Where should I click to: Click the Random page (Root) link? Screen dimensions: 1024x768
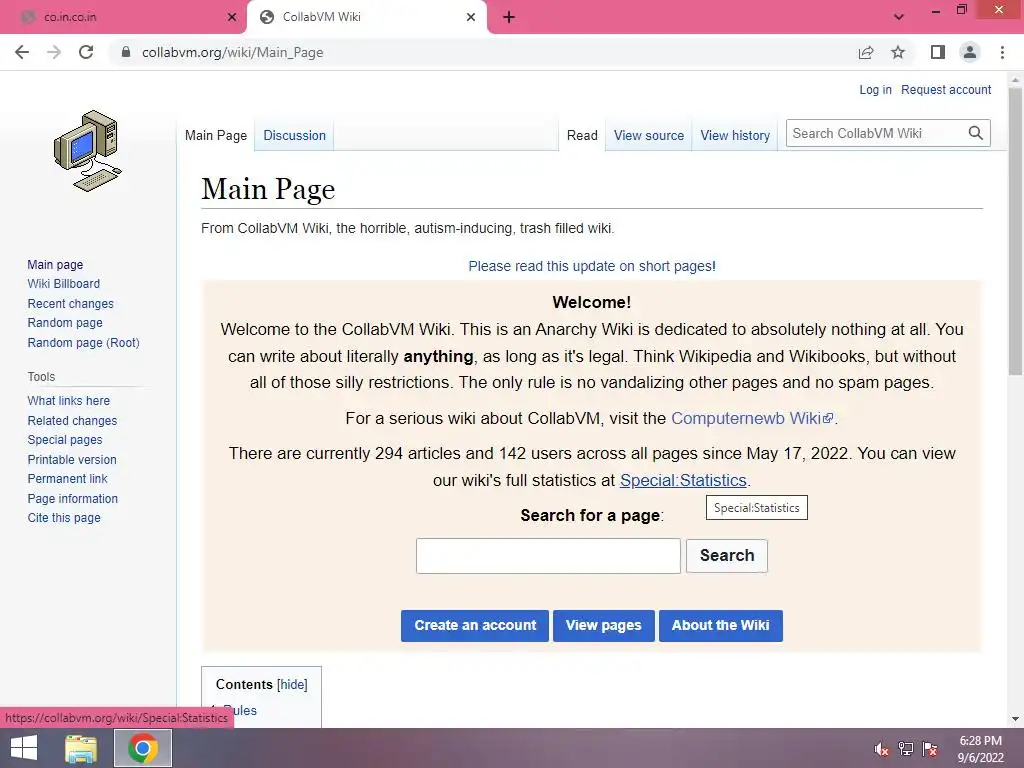pos(83,343)
